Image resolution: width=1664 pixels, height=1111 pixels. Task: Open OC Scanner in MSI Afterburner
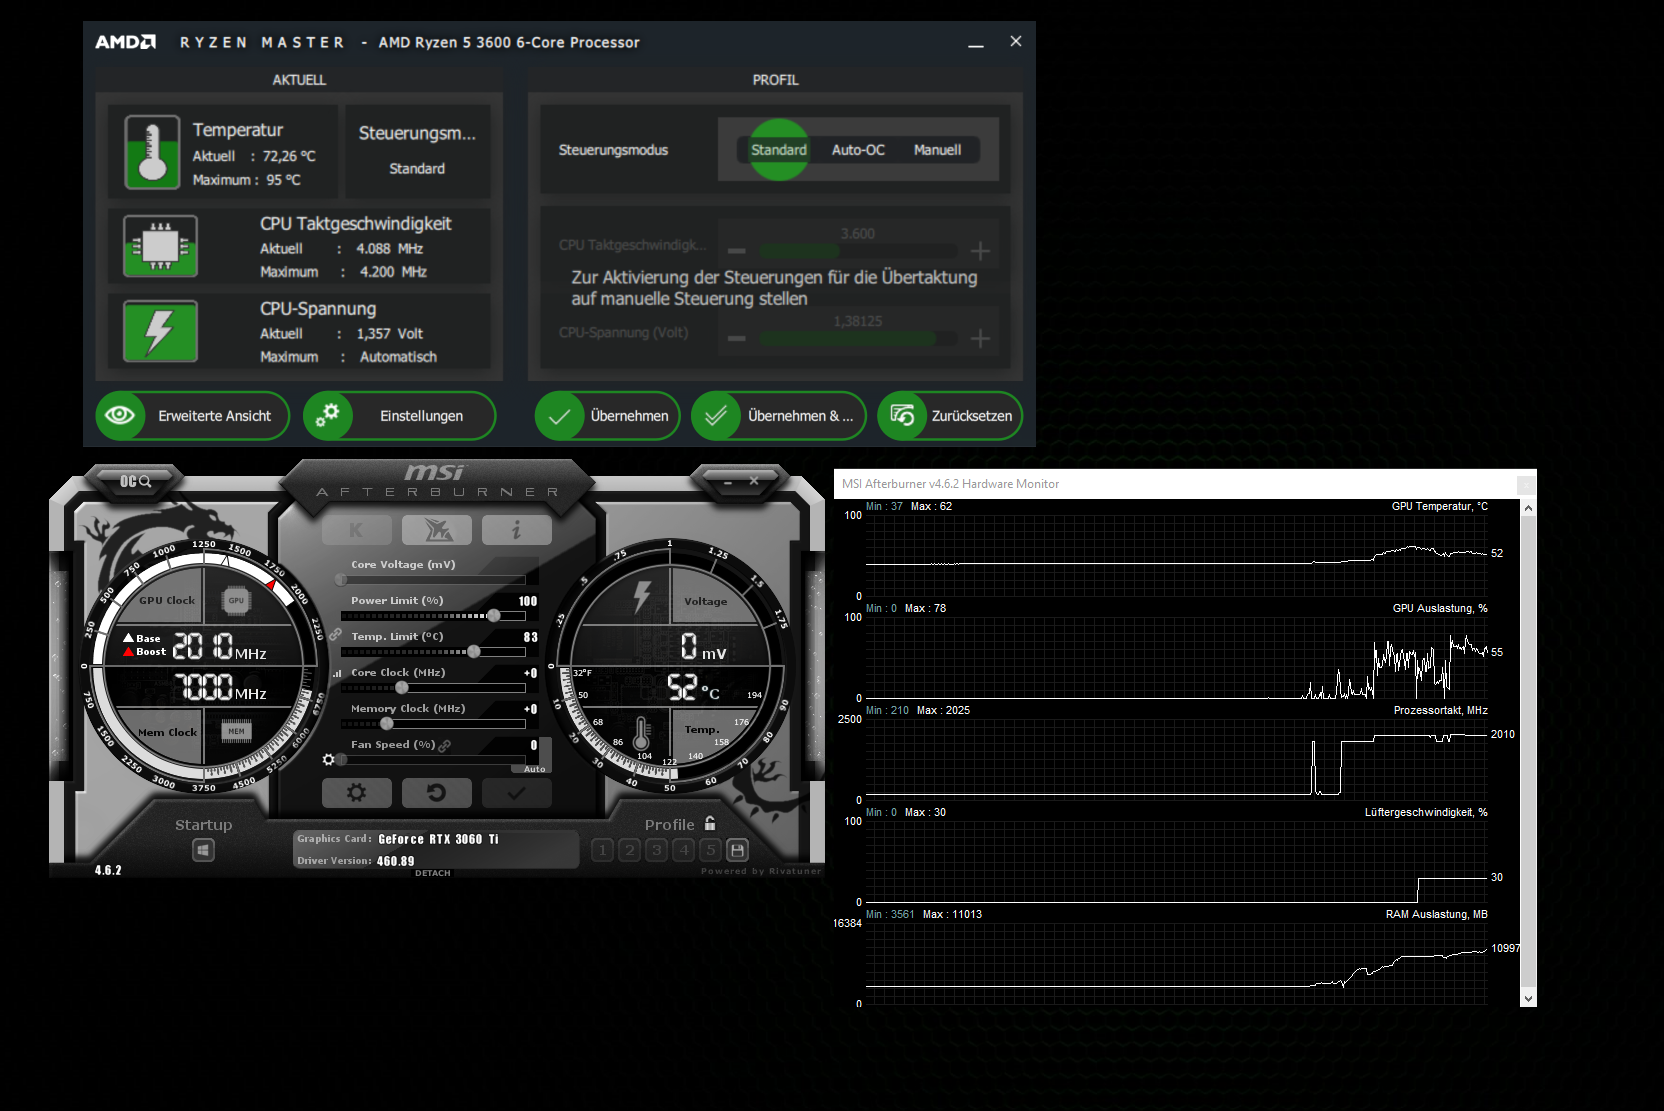pyautogui.click(x=135, y=481)
